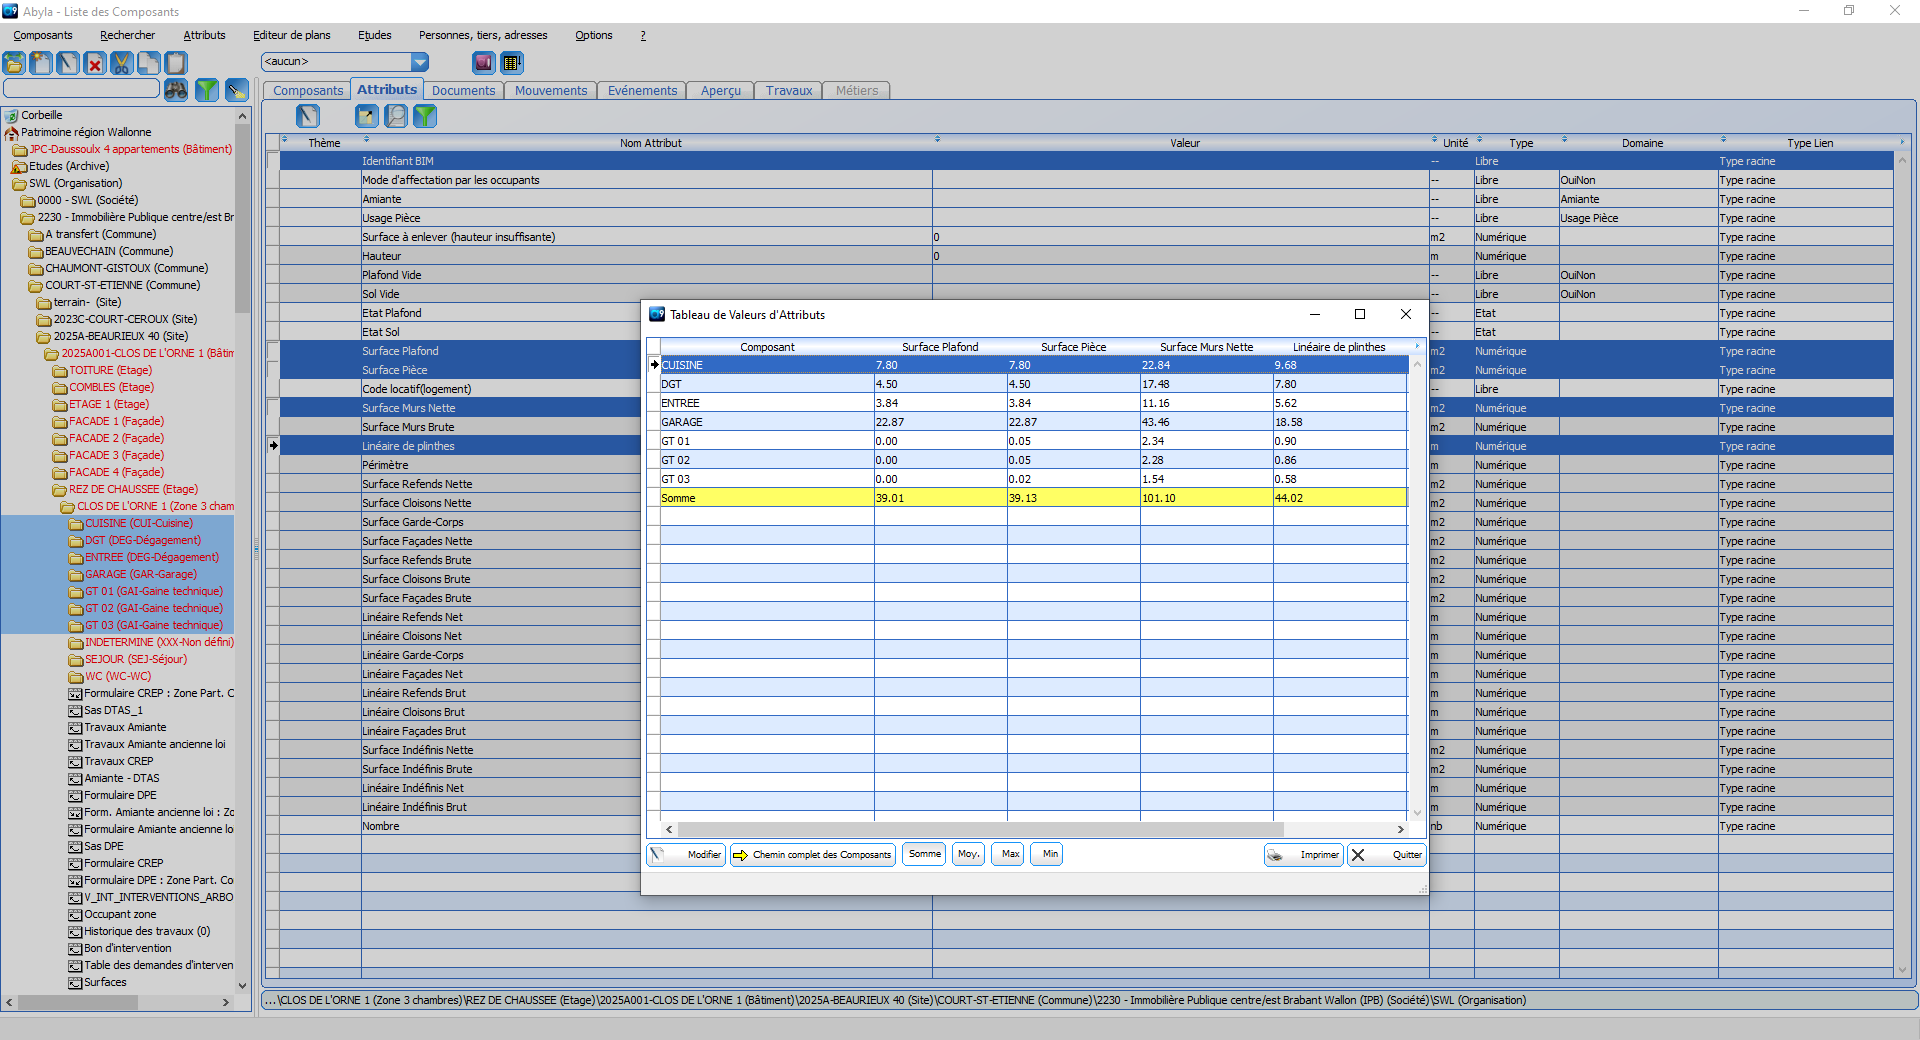Click the flashlight icon beside the search field

point(237,90)
